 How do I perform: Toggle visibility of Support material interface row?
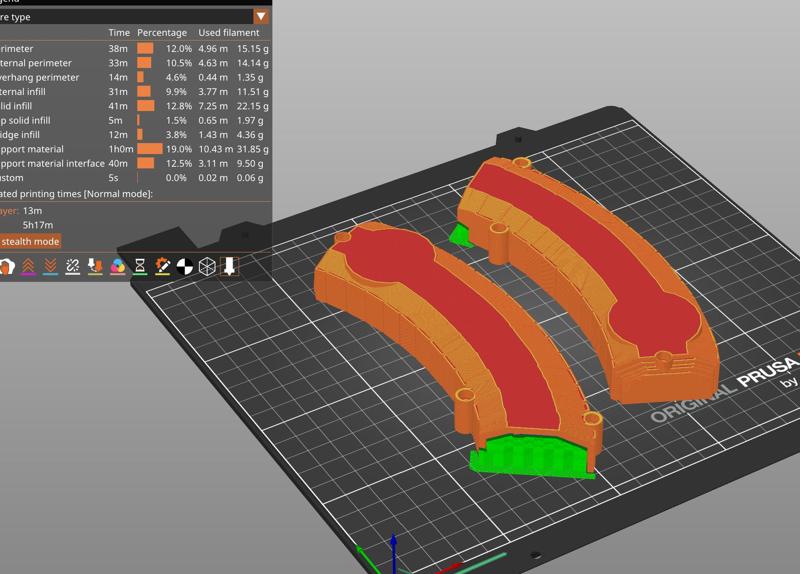pos(134,163)
